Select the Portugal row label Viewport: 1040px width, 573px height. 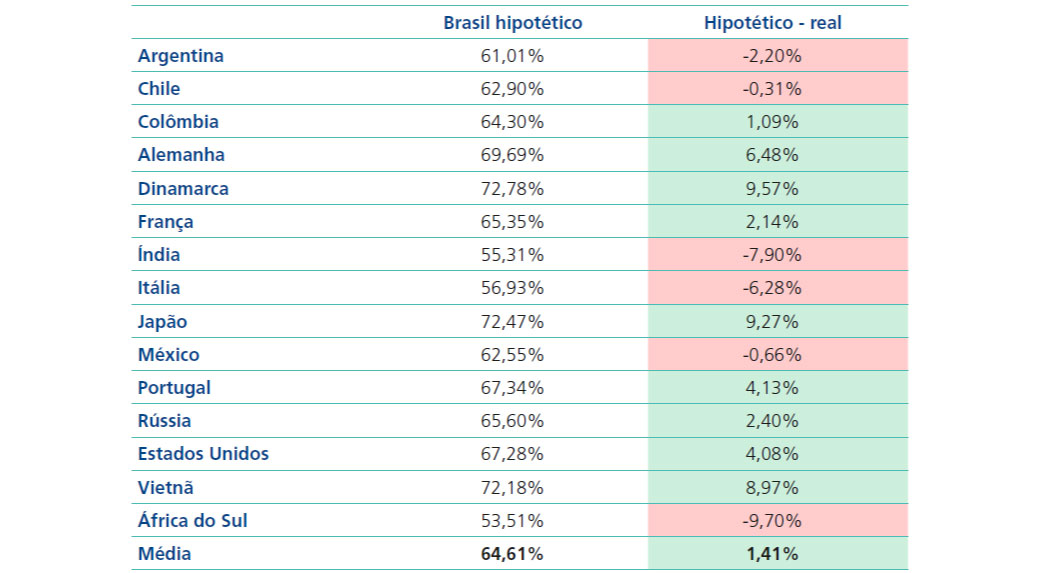click(x=174, y=388)
